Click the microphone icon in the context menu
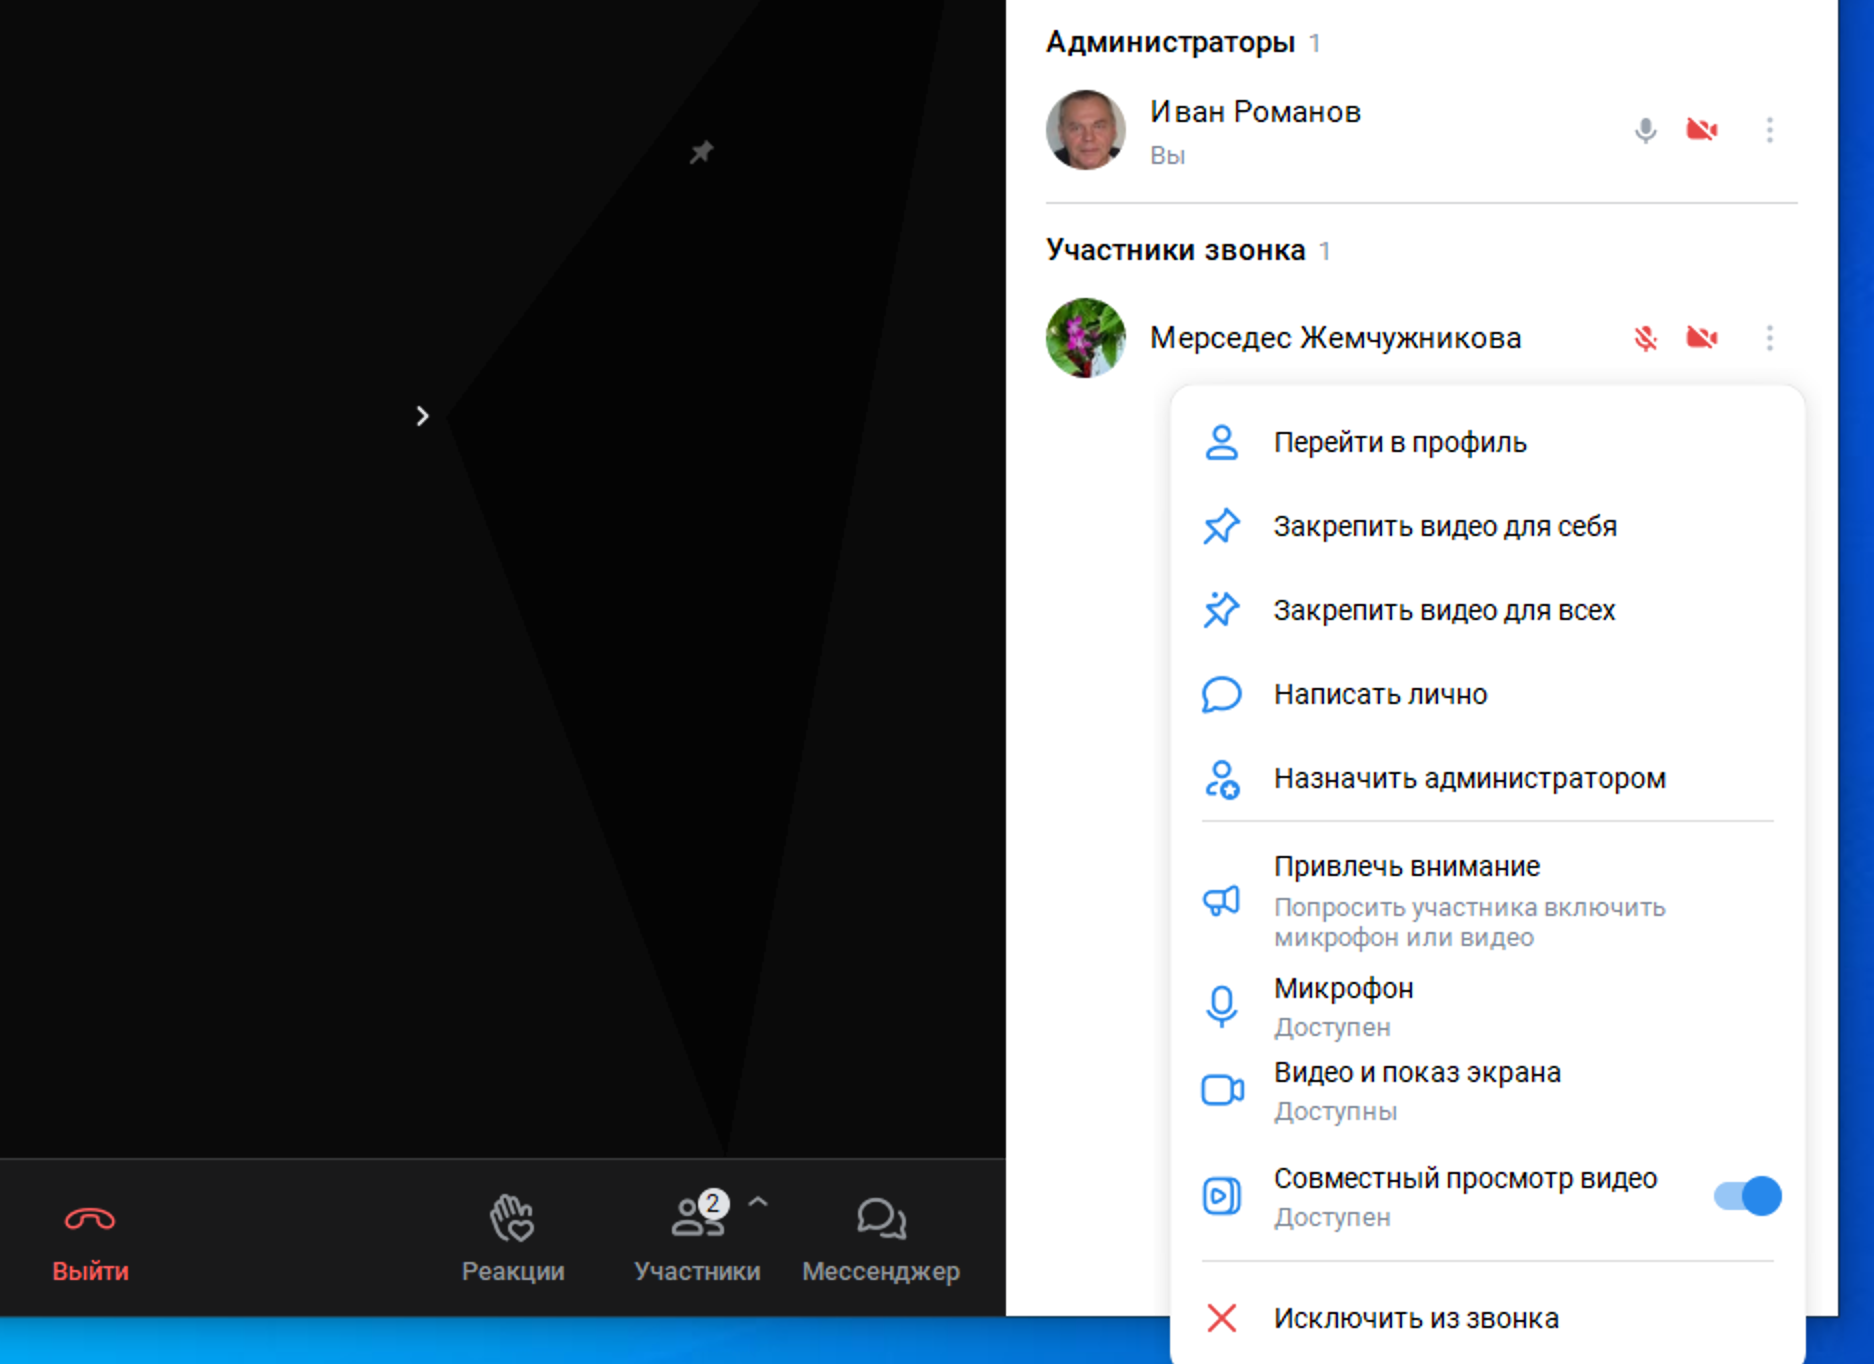Screen dimensions: 1874x1364 point(1221,1006)
